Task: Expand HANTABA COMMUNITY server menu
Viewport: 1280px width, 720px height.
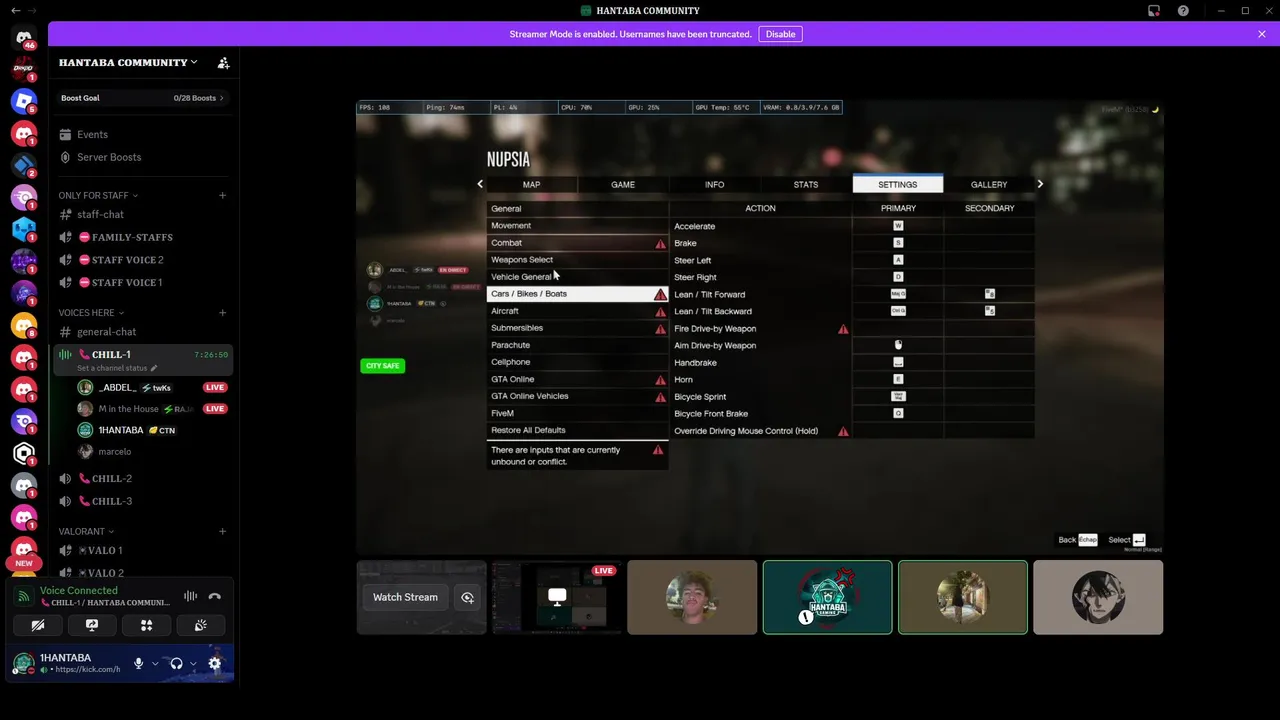Action: (128, 62)
